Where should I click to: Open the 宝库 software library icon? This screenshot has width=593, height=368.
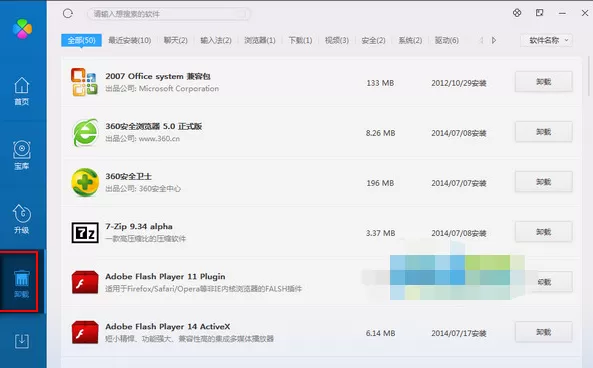(x=22, y=155)
